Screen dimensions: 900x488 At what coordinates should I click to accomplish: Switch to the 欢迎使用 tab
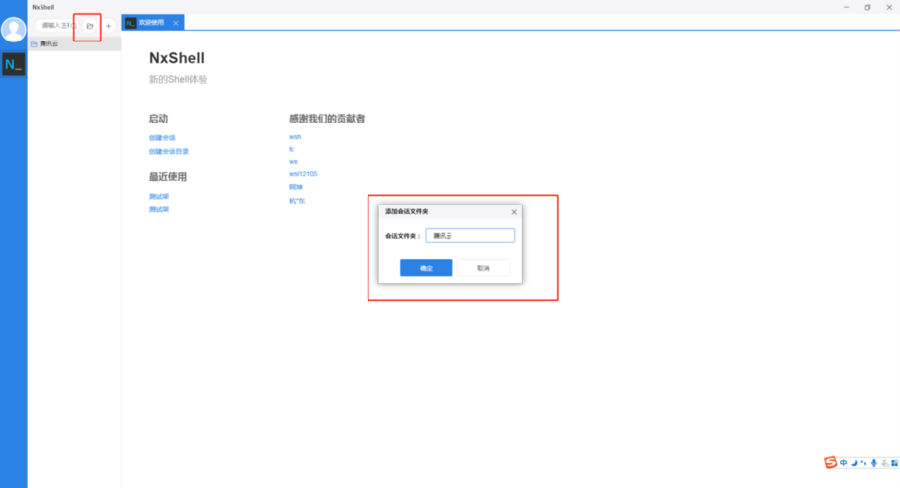pyautogui.click(x=151, y=23)
